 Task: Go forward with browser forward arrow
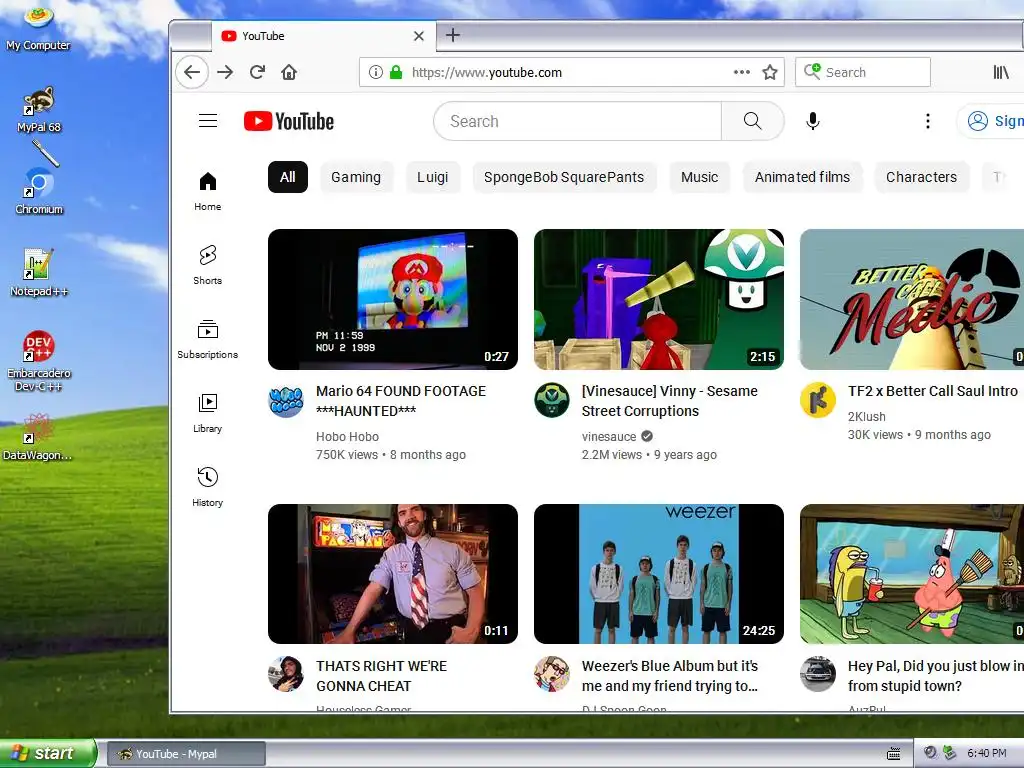coord(225,72)
